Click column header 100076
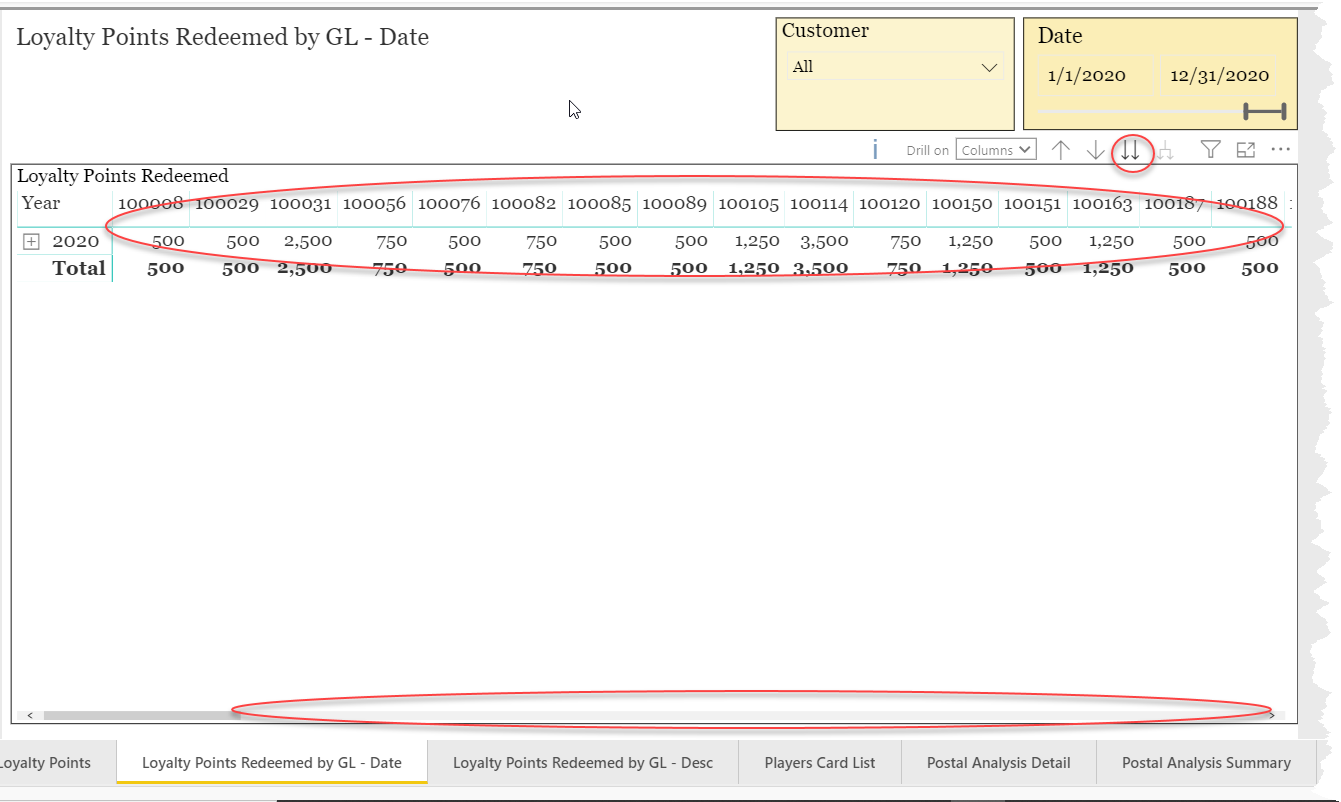1341x802 pixels. (449, 203)
